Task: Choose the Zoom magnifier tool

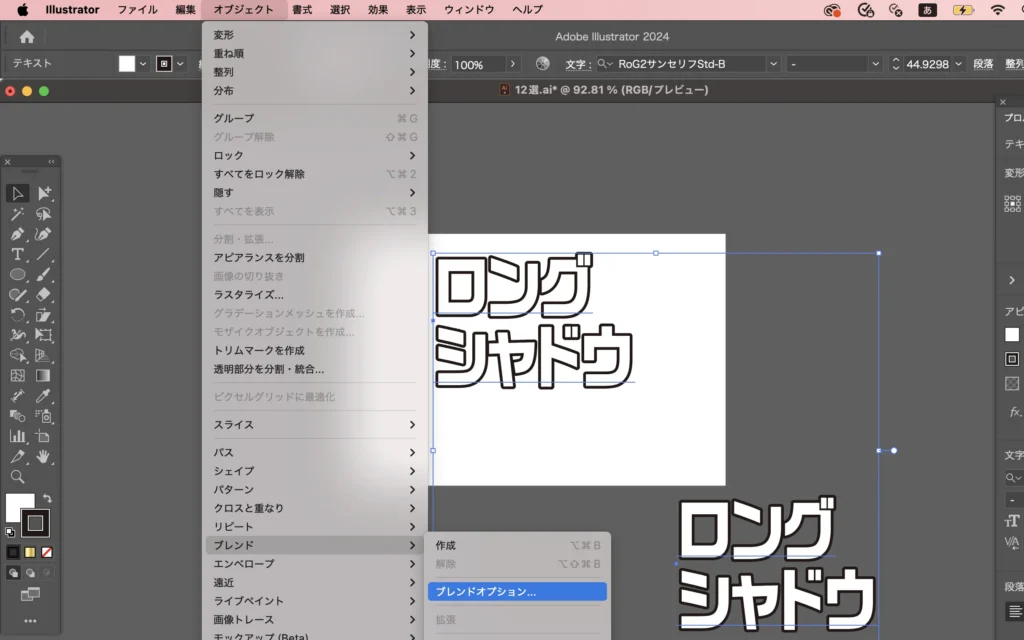Action: [18, 477]
